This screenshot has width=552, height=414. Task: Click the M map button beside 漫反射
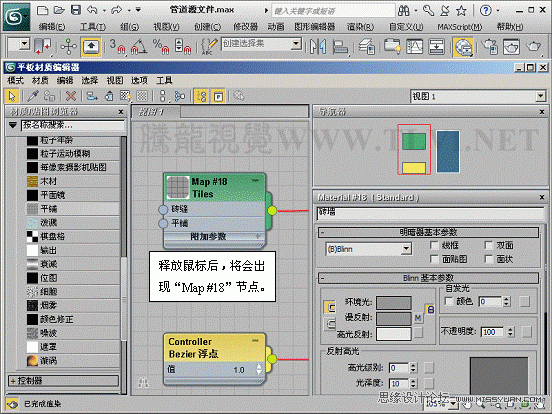418,318
